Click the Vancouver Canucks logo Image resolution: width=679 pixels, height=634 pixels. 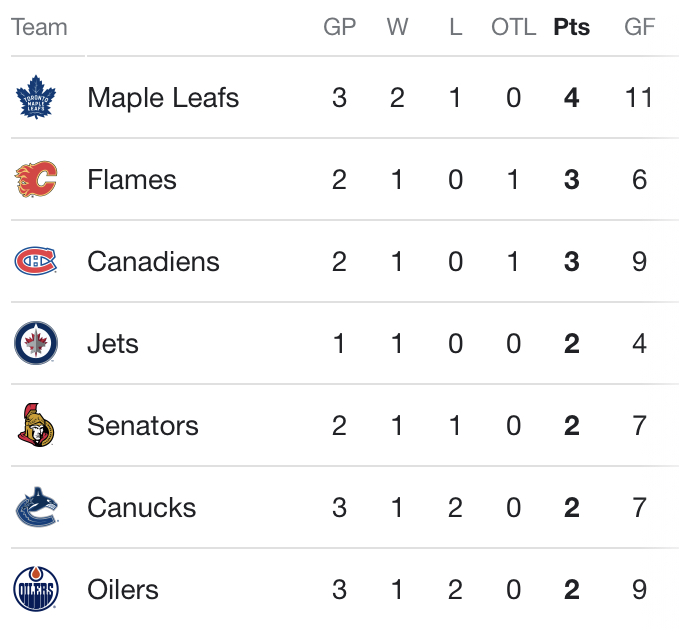click(36, 507)
